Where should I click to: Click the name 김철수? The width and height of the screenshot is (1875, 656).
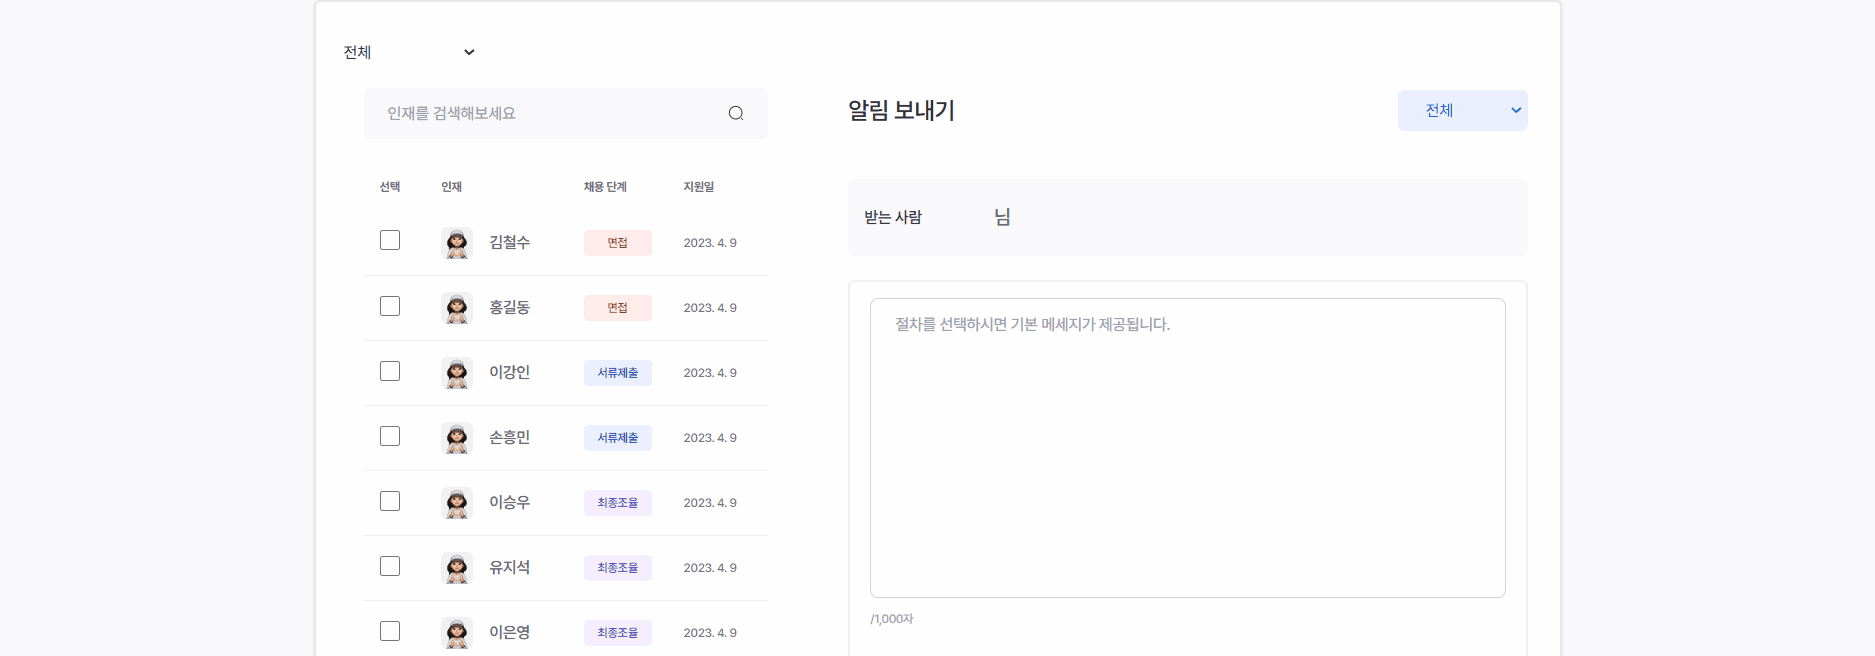[x=509, y=242]
